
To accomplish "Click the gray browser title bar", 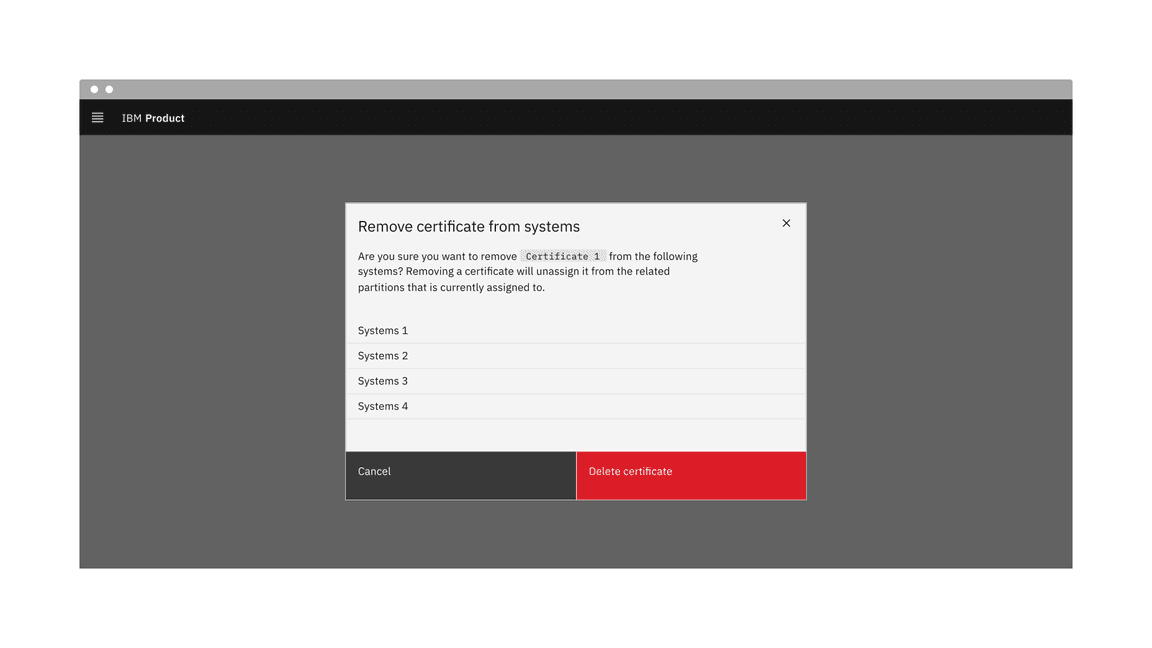I will pos(600,88).
